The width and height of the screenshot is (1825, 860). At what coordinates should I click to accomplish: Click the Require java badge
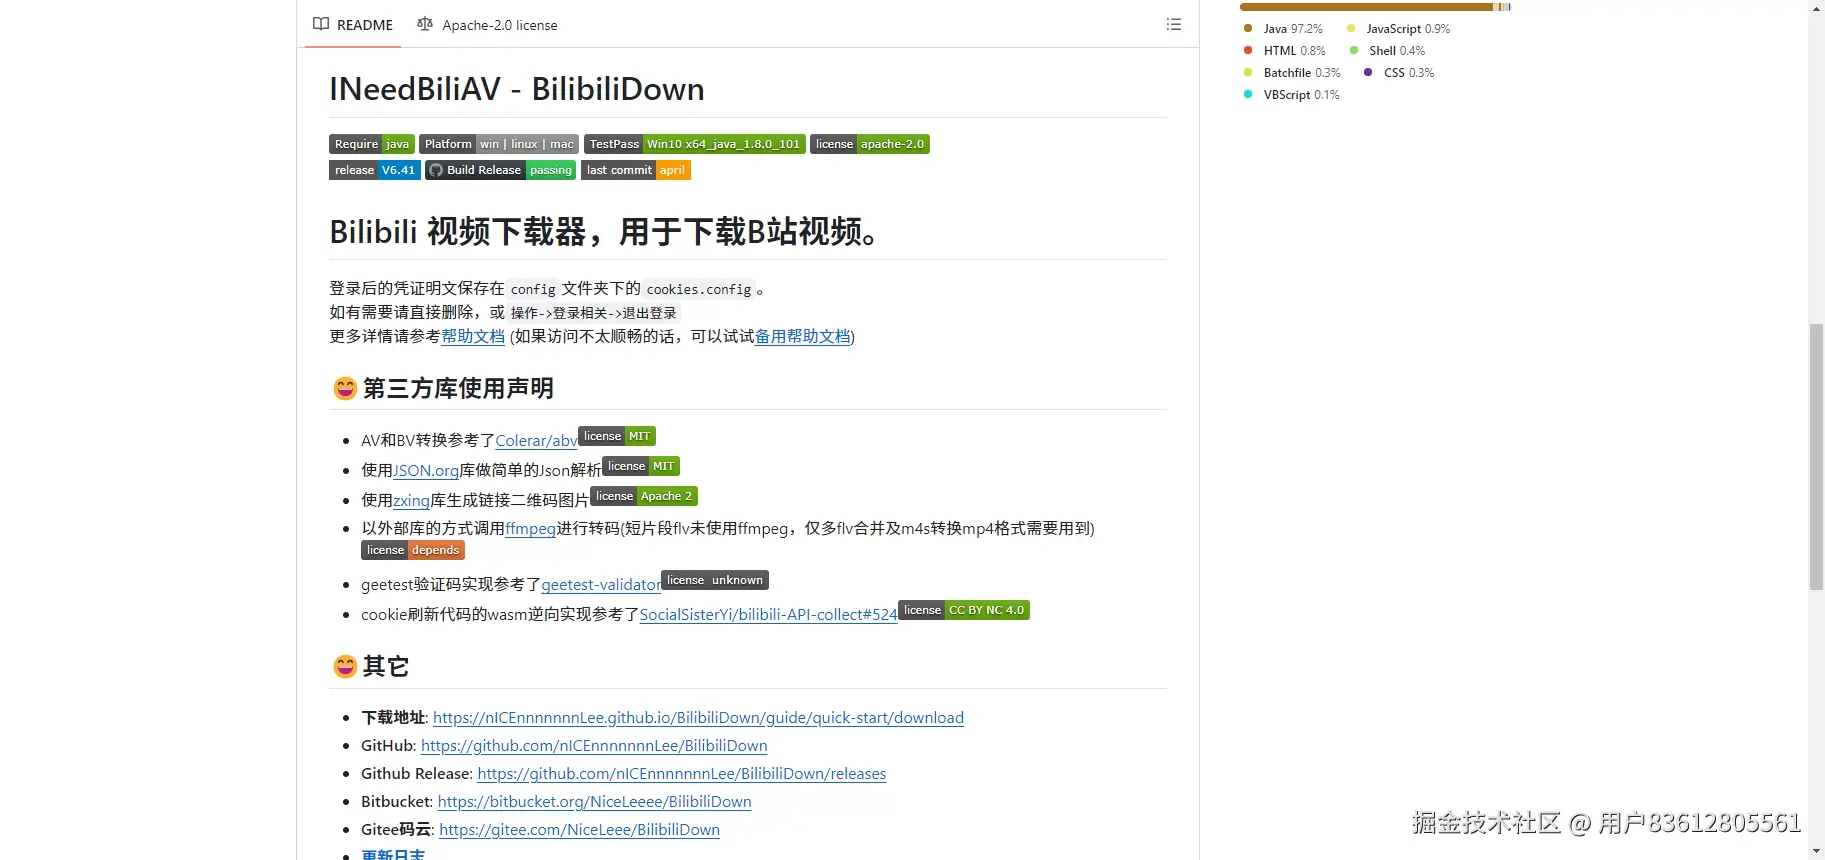pos(372,144)
